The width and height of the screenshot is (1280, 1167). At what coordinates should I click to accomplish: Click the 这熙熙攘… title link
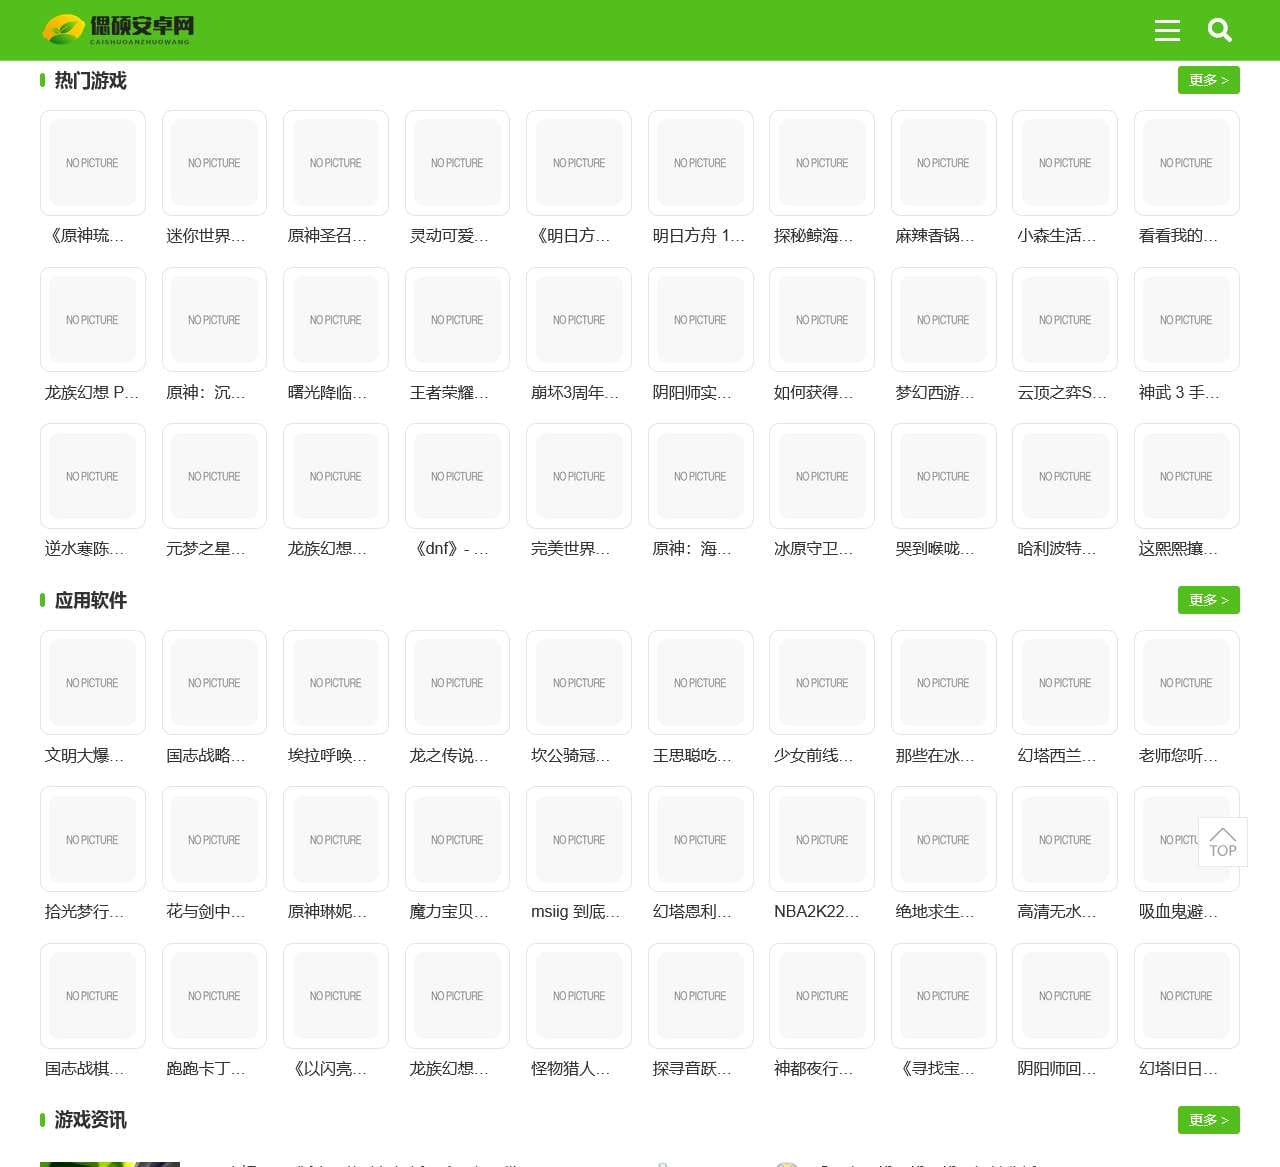point(1178,549)
